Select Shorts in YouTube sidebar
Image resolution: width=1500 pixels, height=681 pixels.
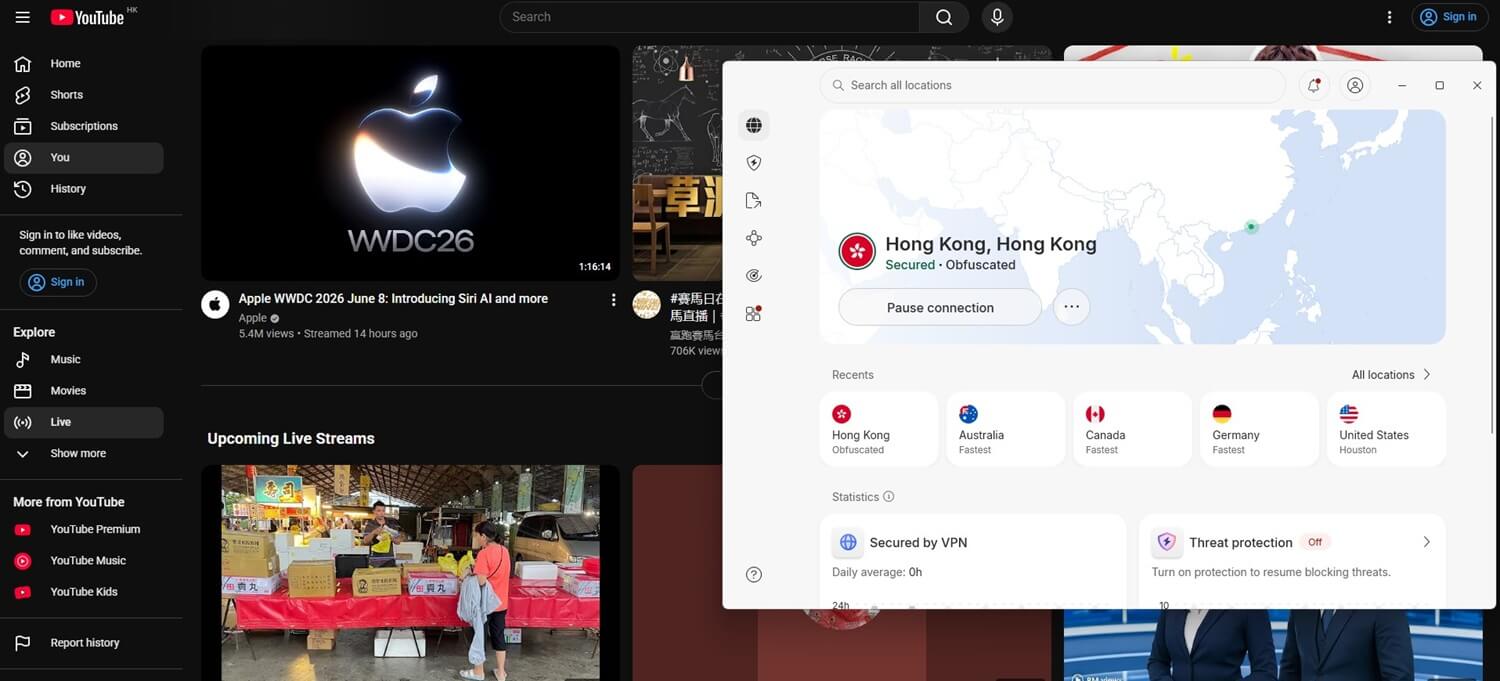[x=84, y=95]
